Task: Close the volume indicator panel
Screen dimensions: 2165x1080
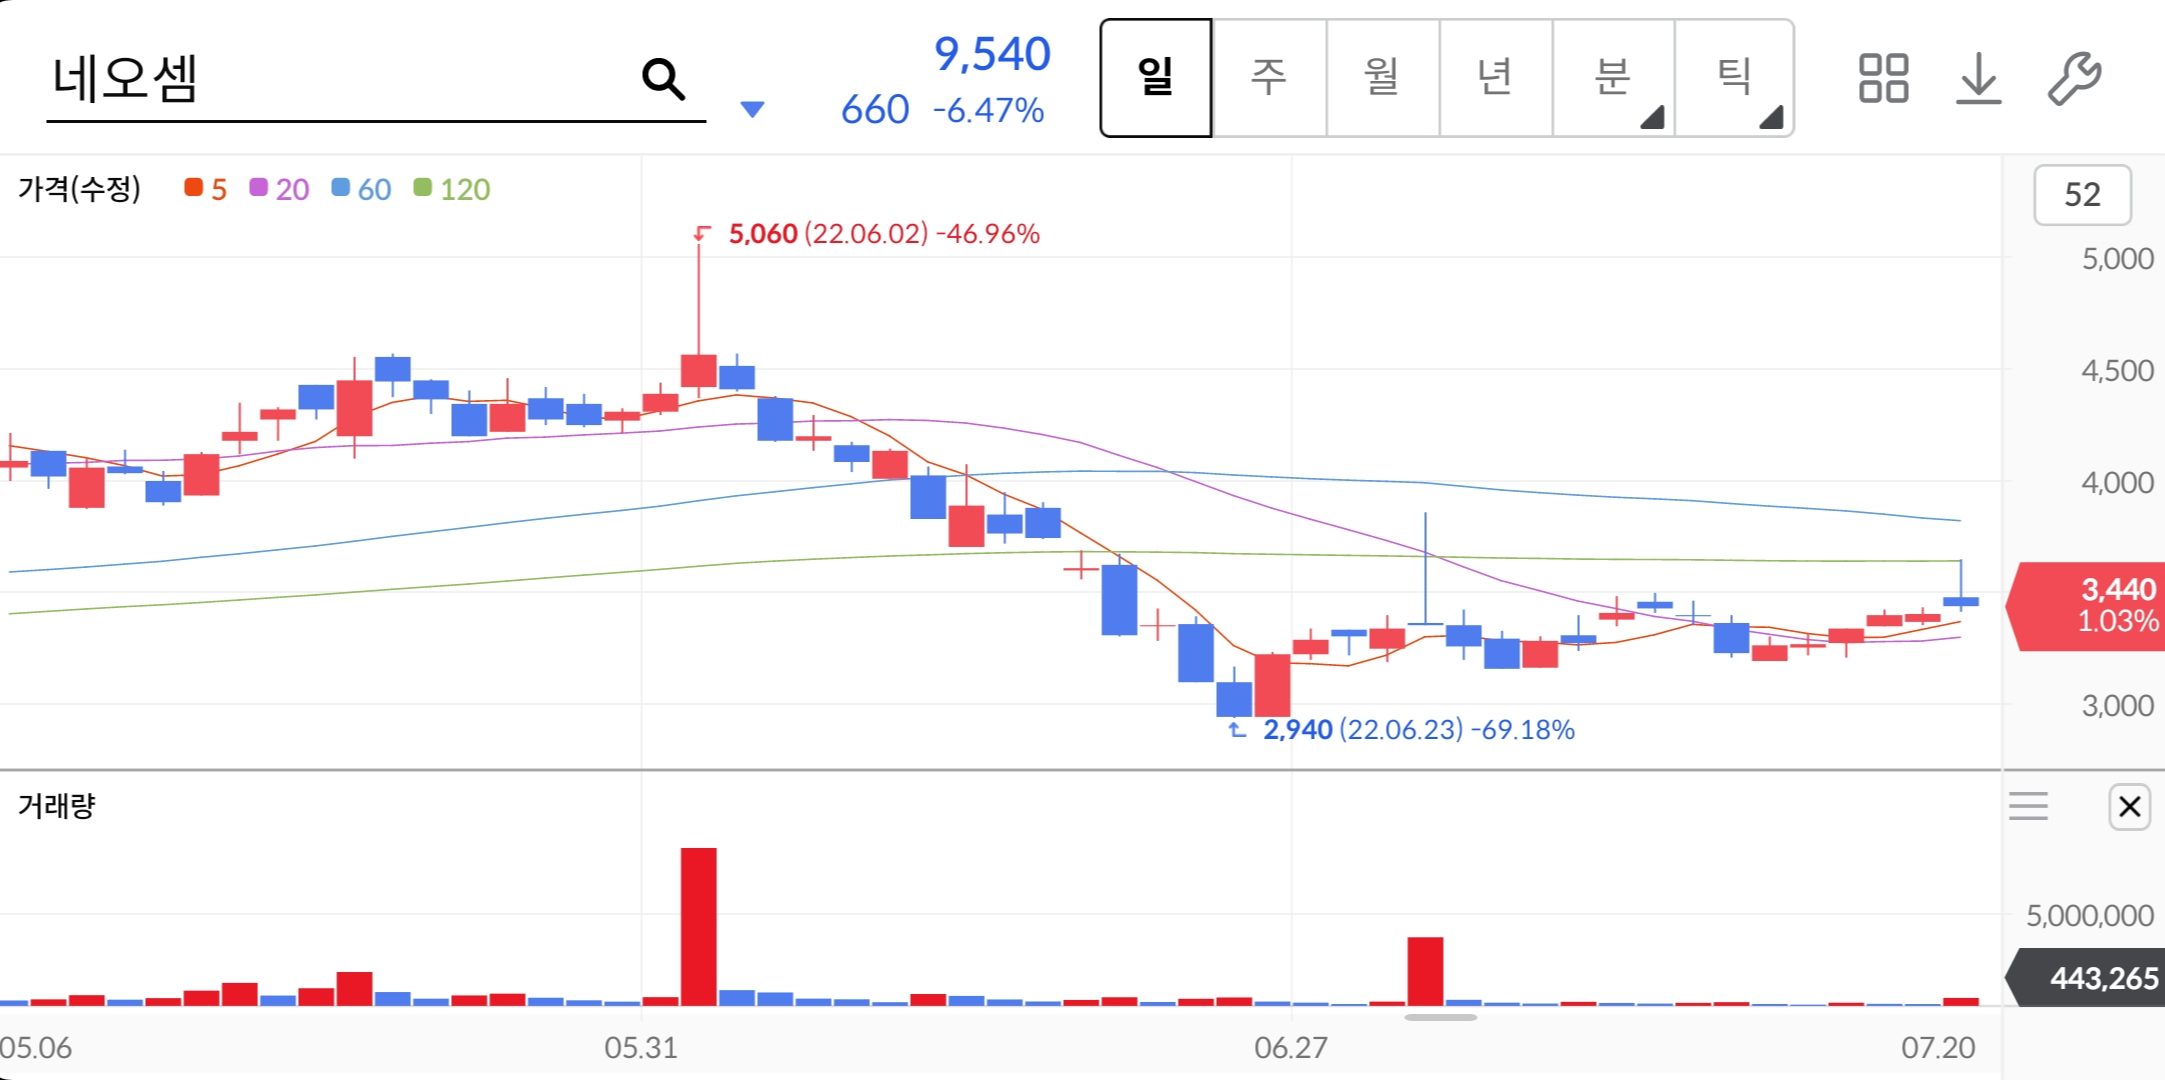Action: pos(2129,806)
